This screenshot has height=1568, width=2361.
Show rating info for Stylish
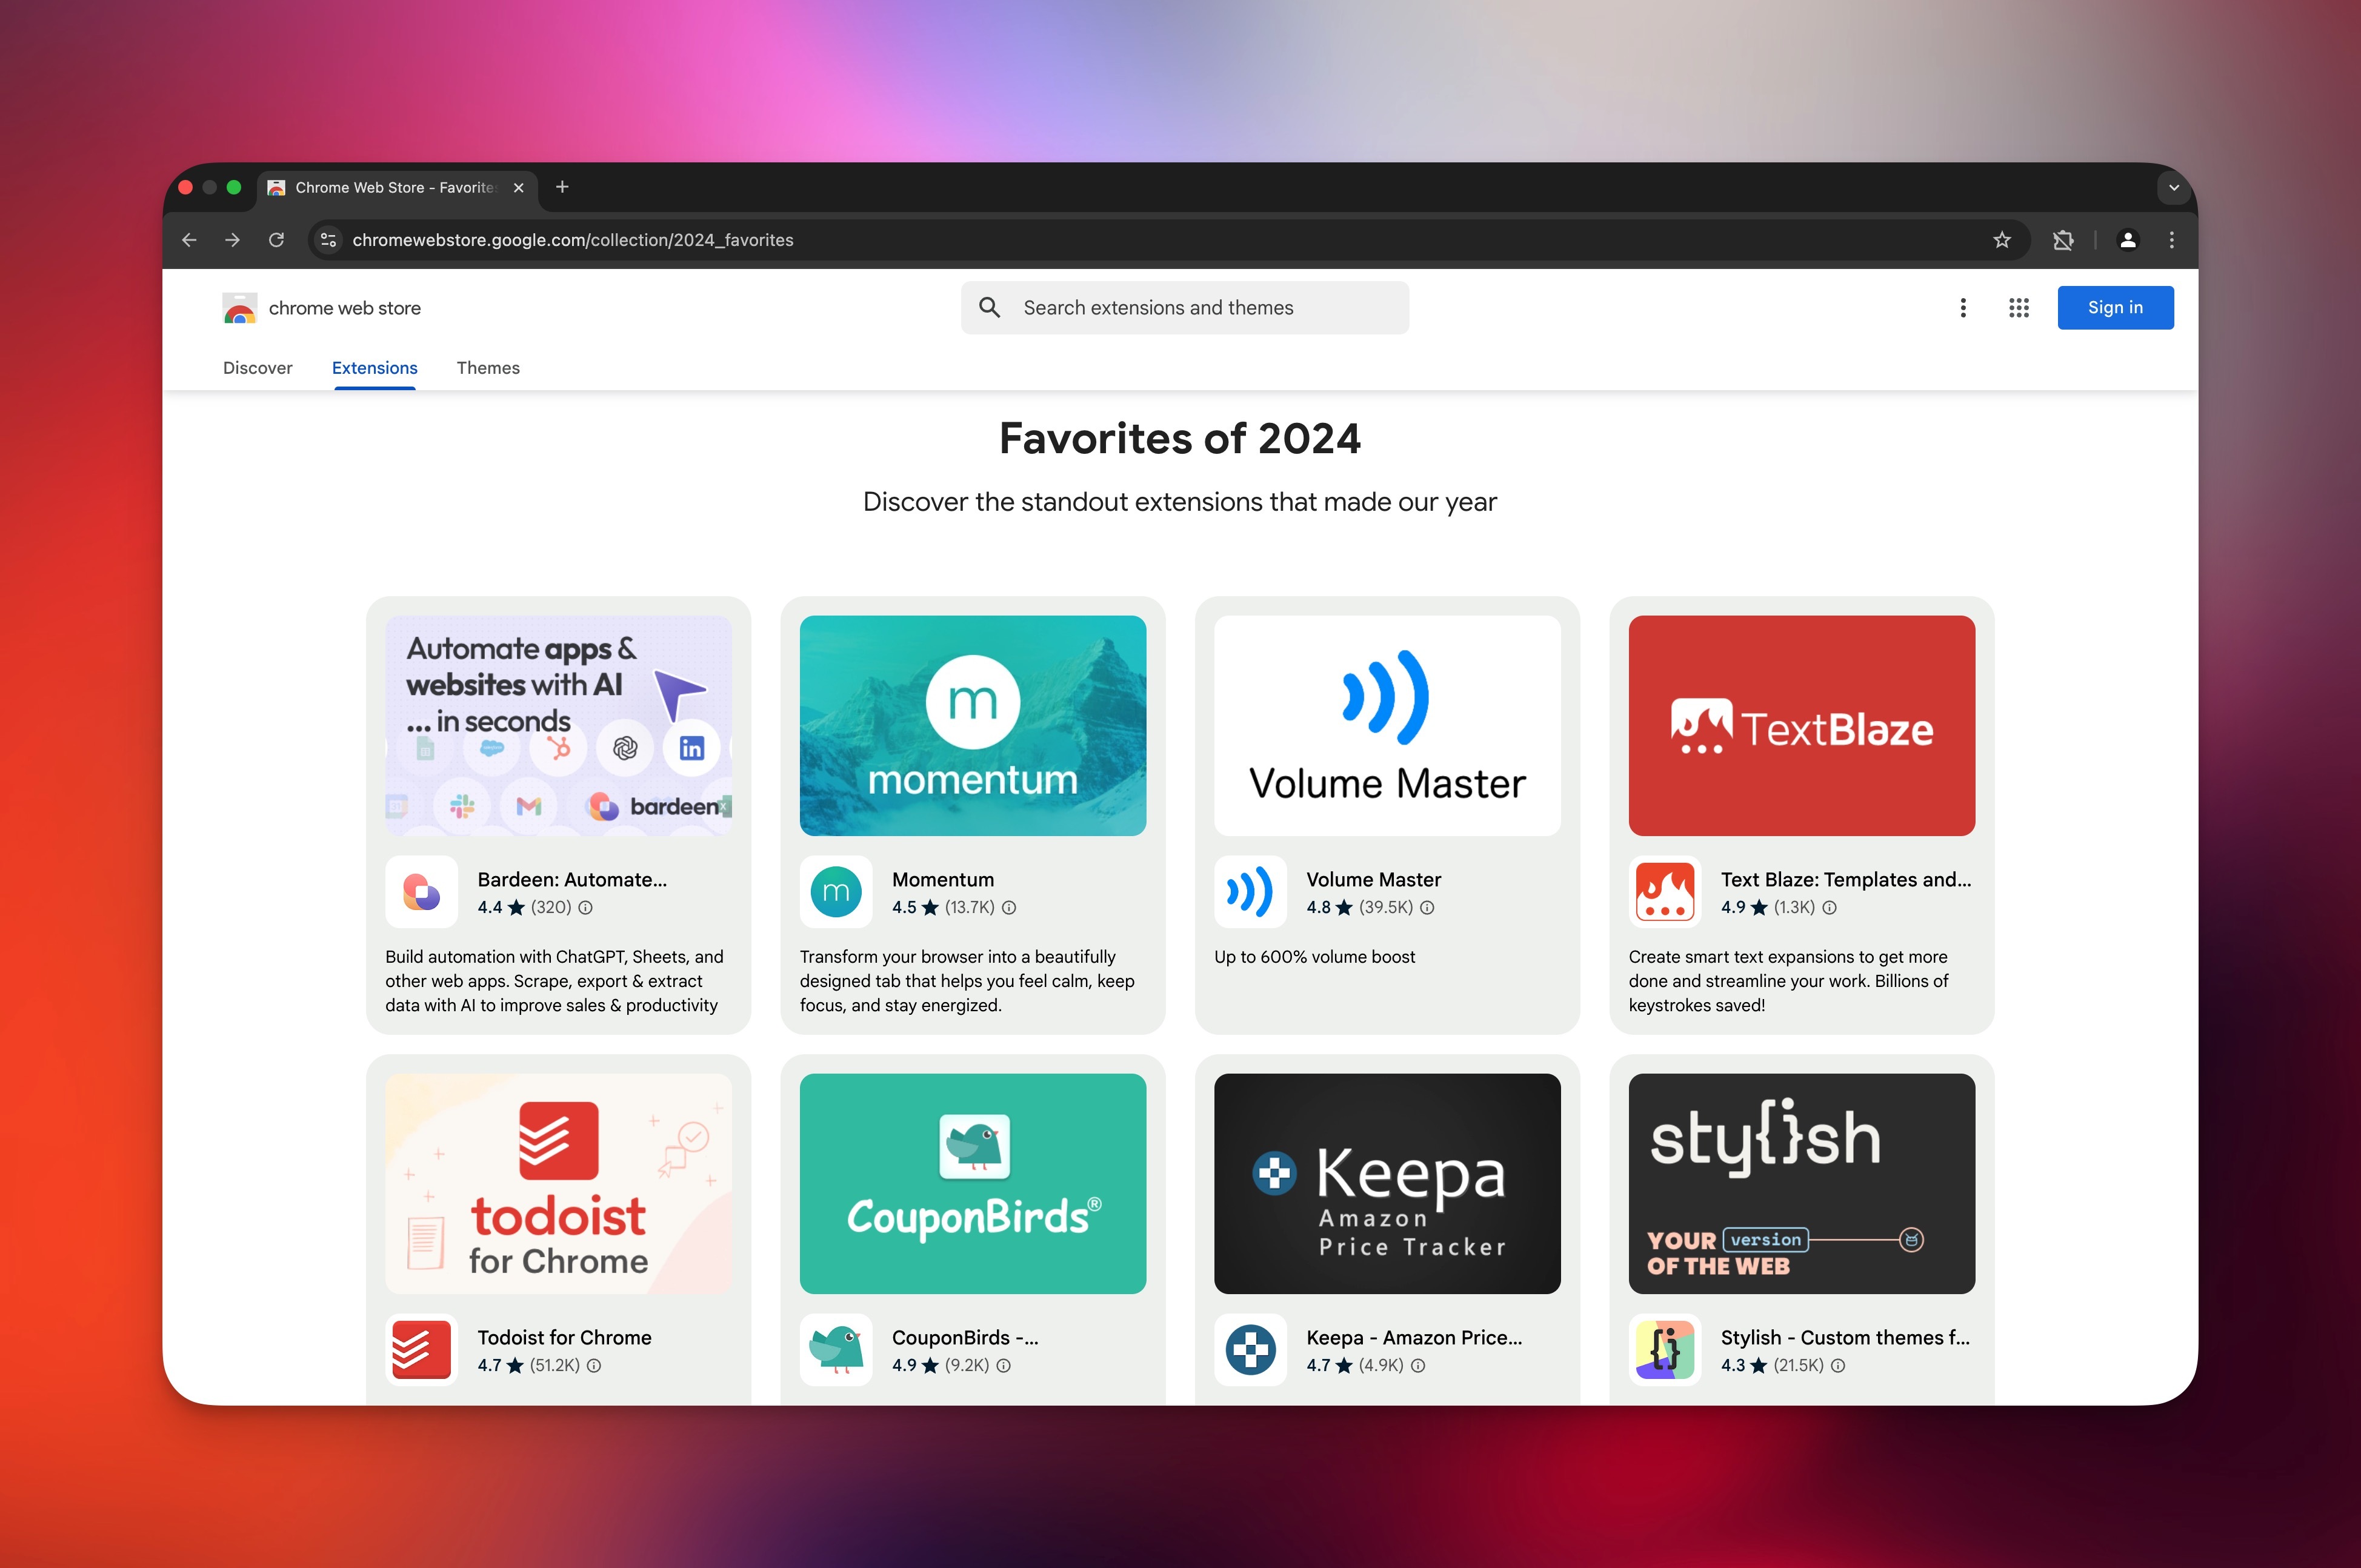[x=1838, y=1366]
